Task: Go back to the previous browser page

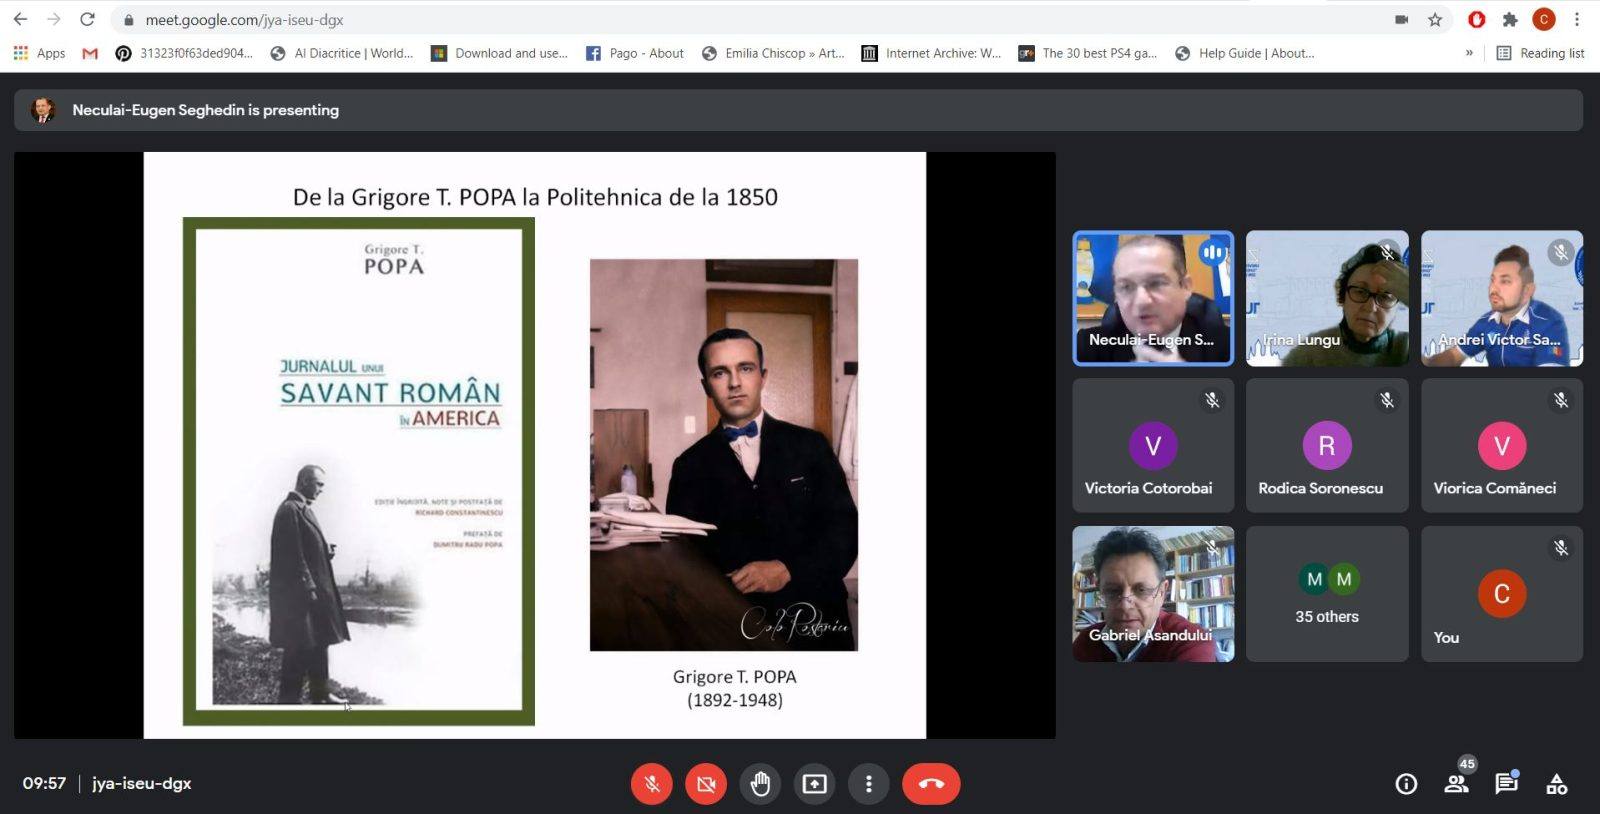Action: pos(20,19)
